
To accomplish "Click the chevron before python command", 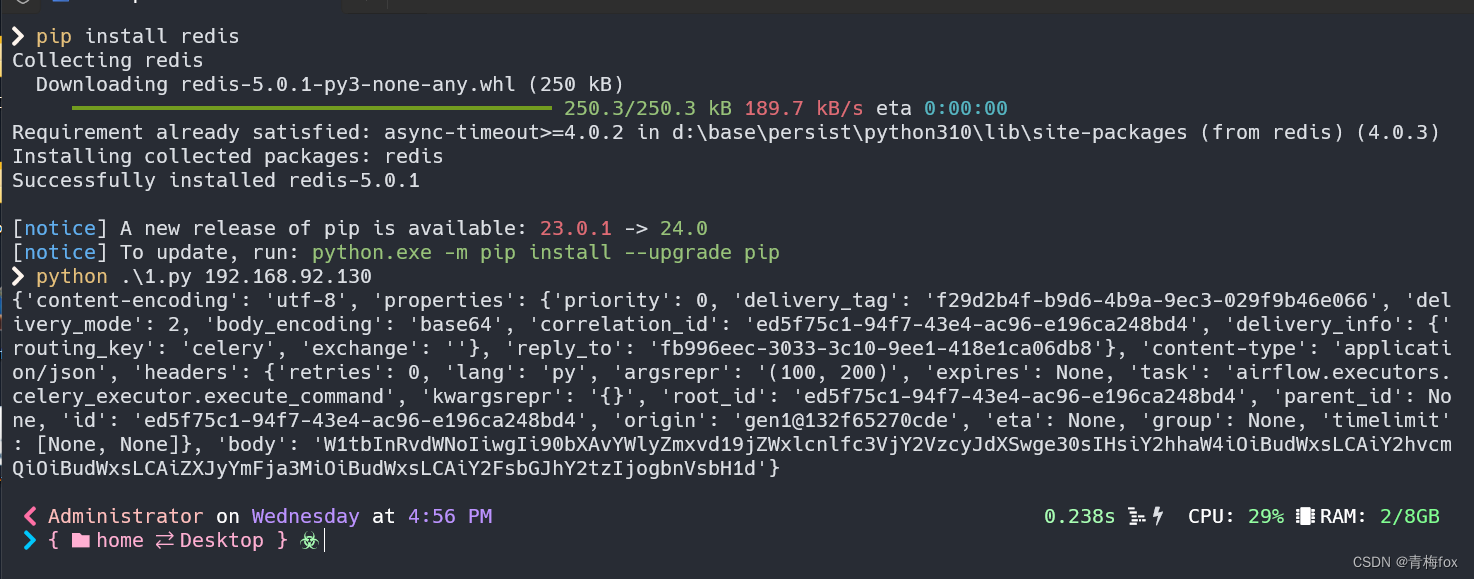I will click(x=18, y=276).
